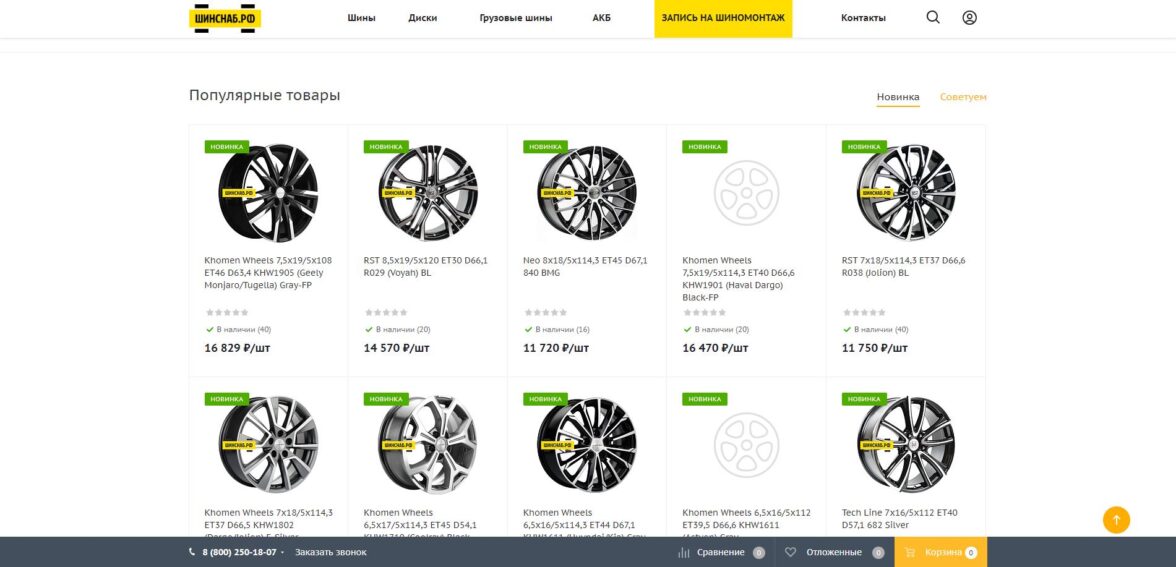Click the ЗАПИСЬ НА ШИНОМОНТАЖ button

click(x=723, y=19)
